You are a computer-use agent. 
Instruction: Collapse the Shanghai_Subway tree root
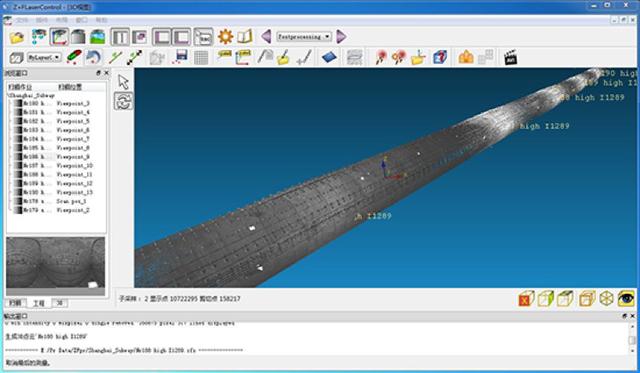point(31,95)
